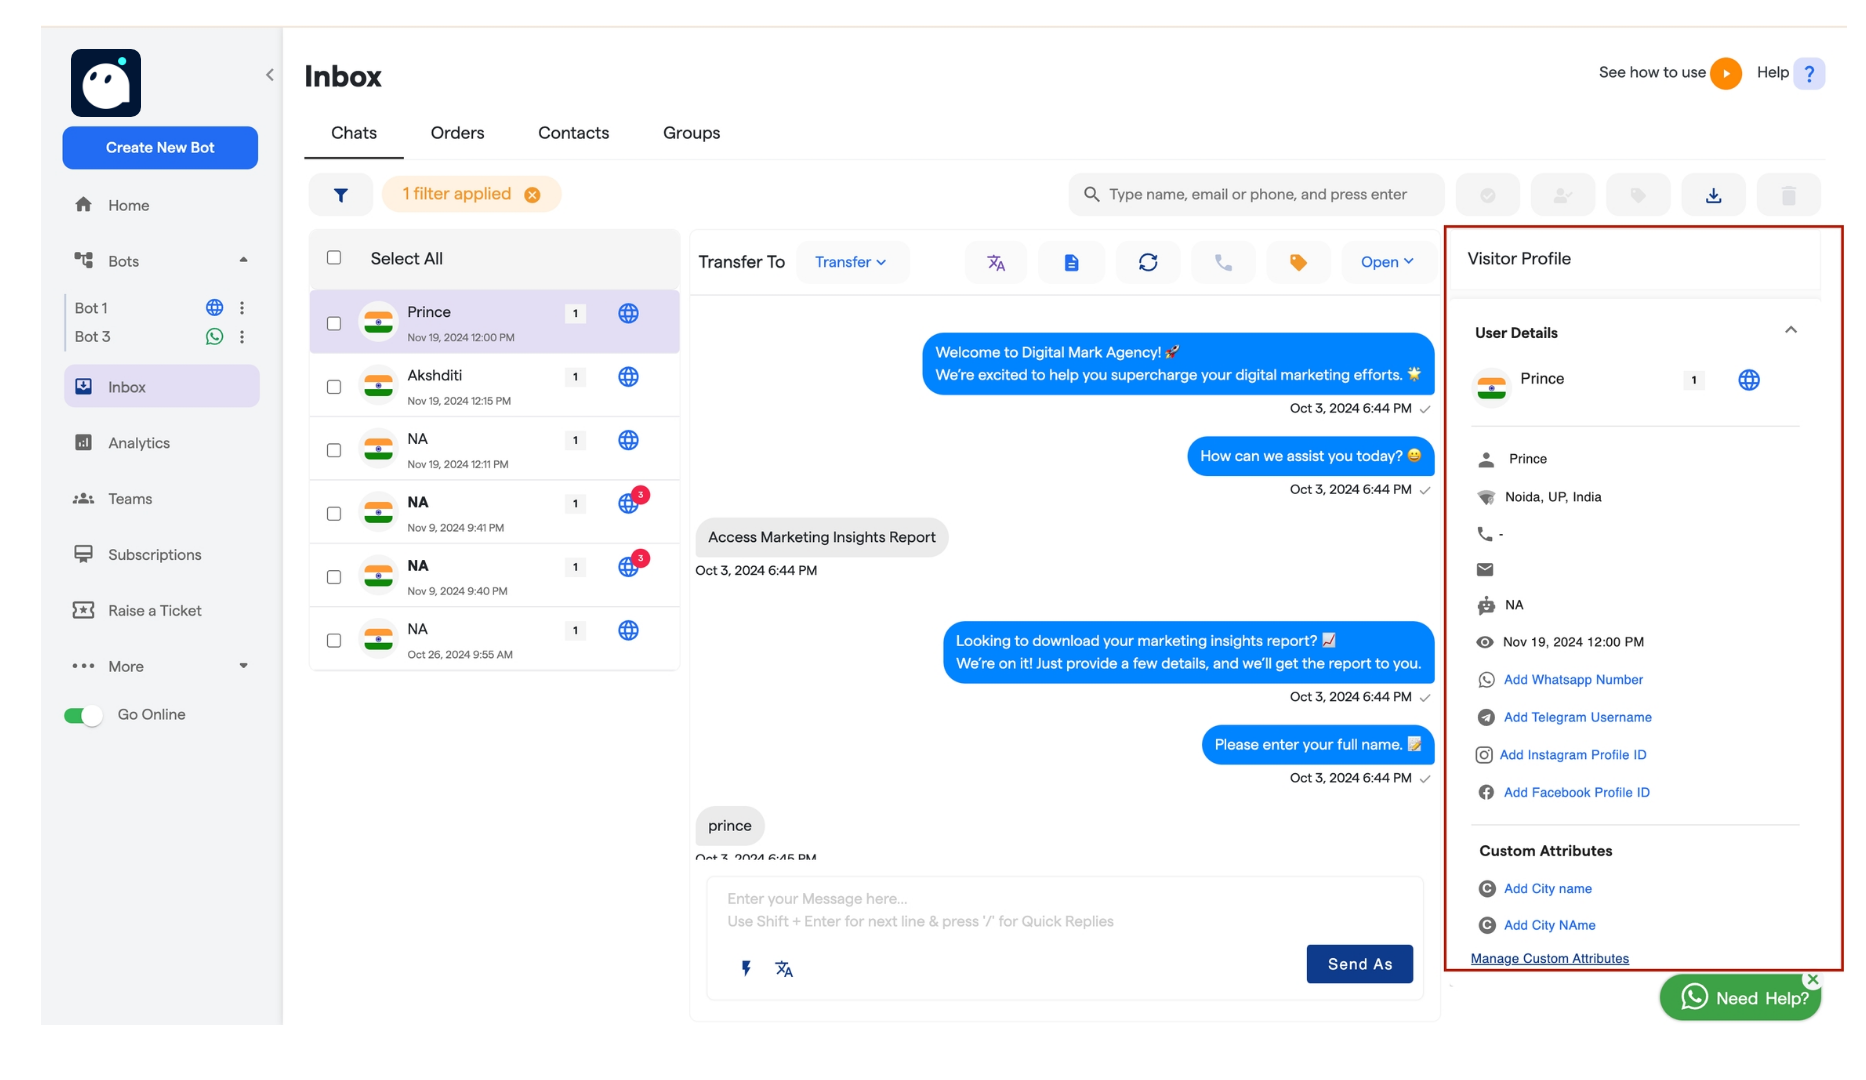1866x1080 pixels.
Task: Click the translate icon in the chat header
Action: point(996,262)
